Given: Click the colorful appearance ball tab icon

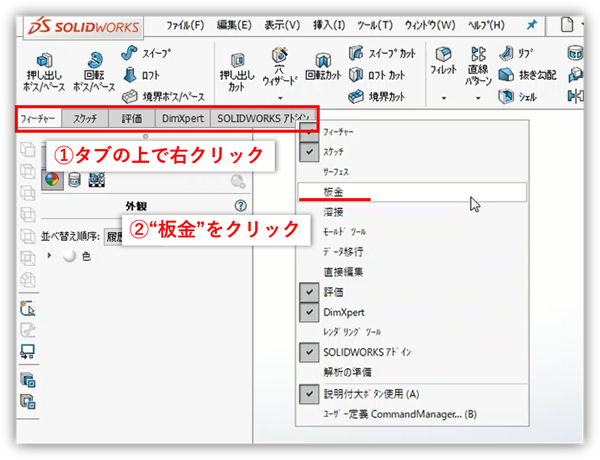Looking at the screenshot, I should pyautogui.click(x=52, y=179).
